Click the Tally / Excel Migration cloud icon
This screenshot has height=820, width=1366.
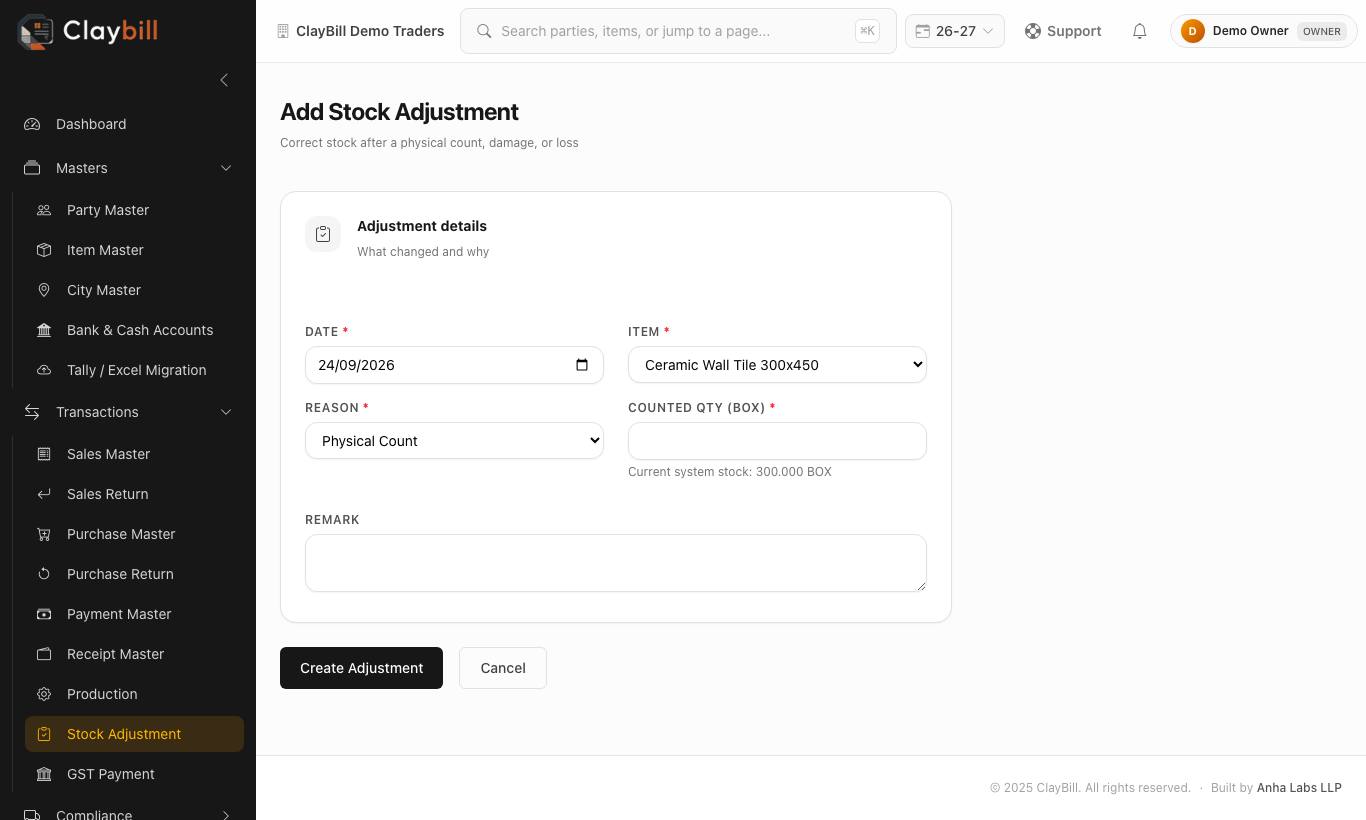pyautogui.click(x=44, y=370)
